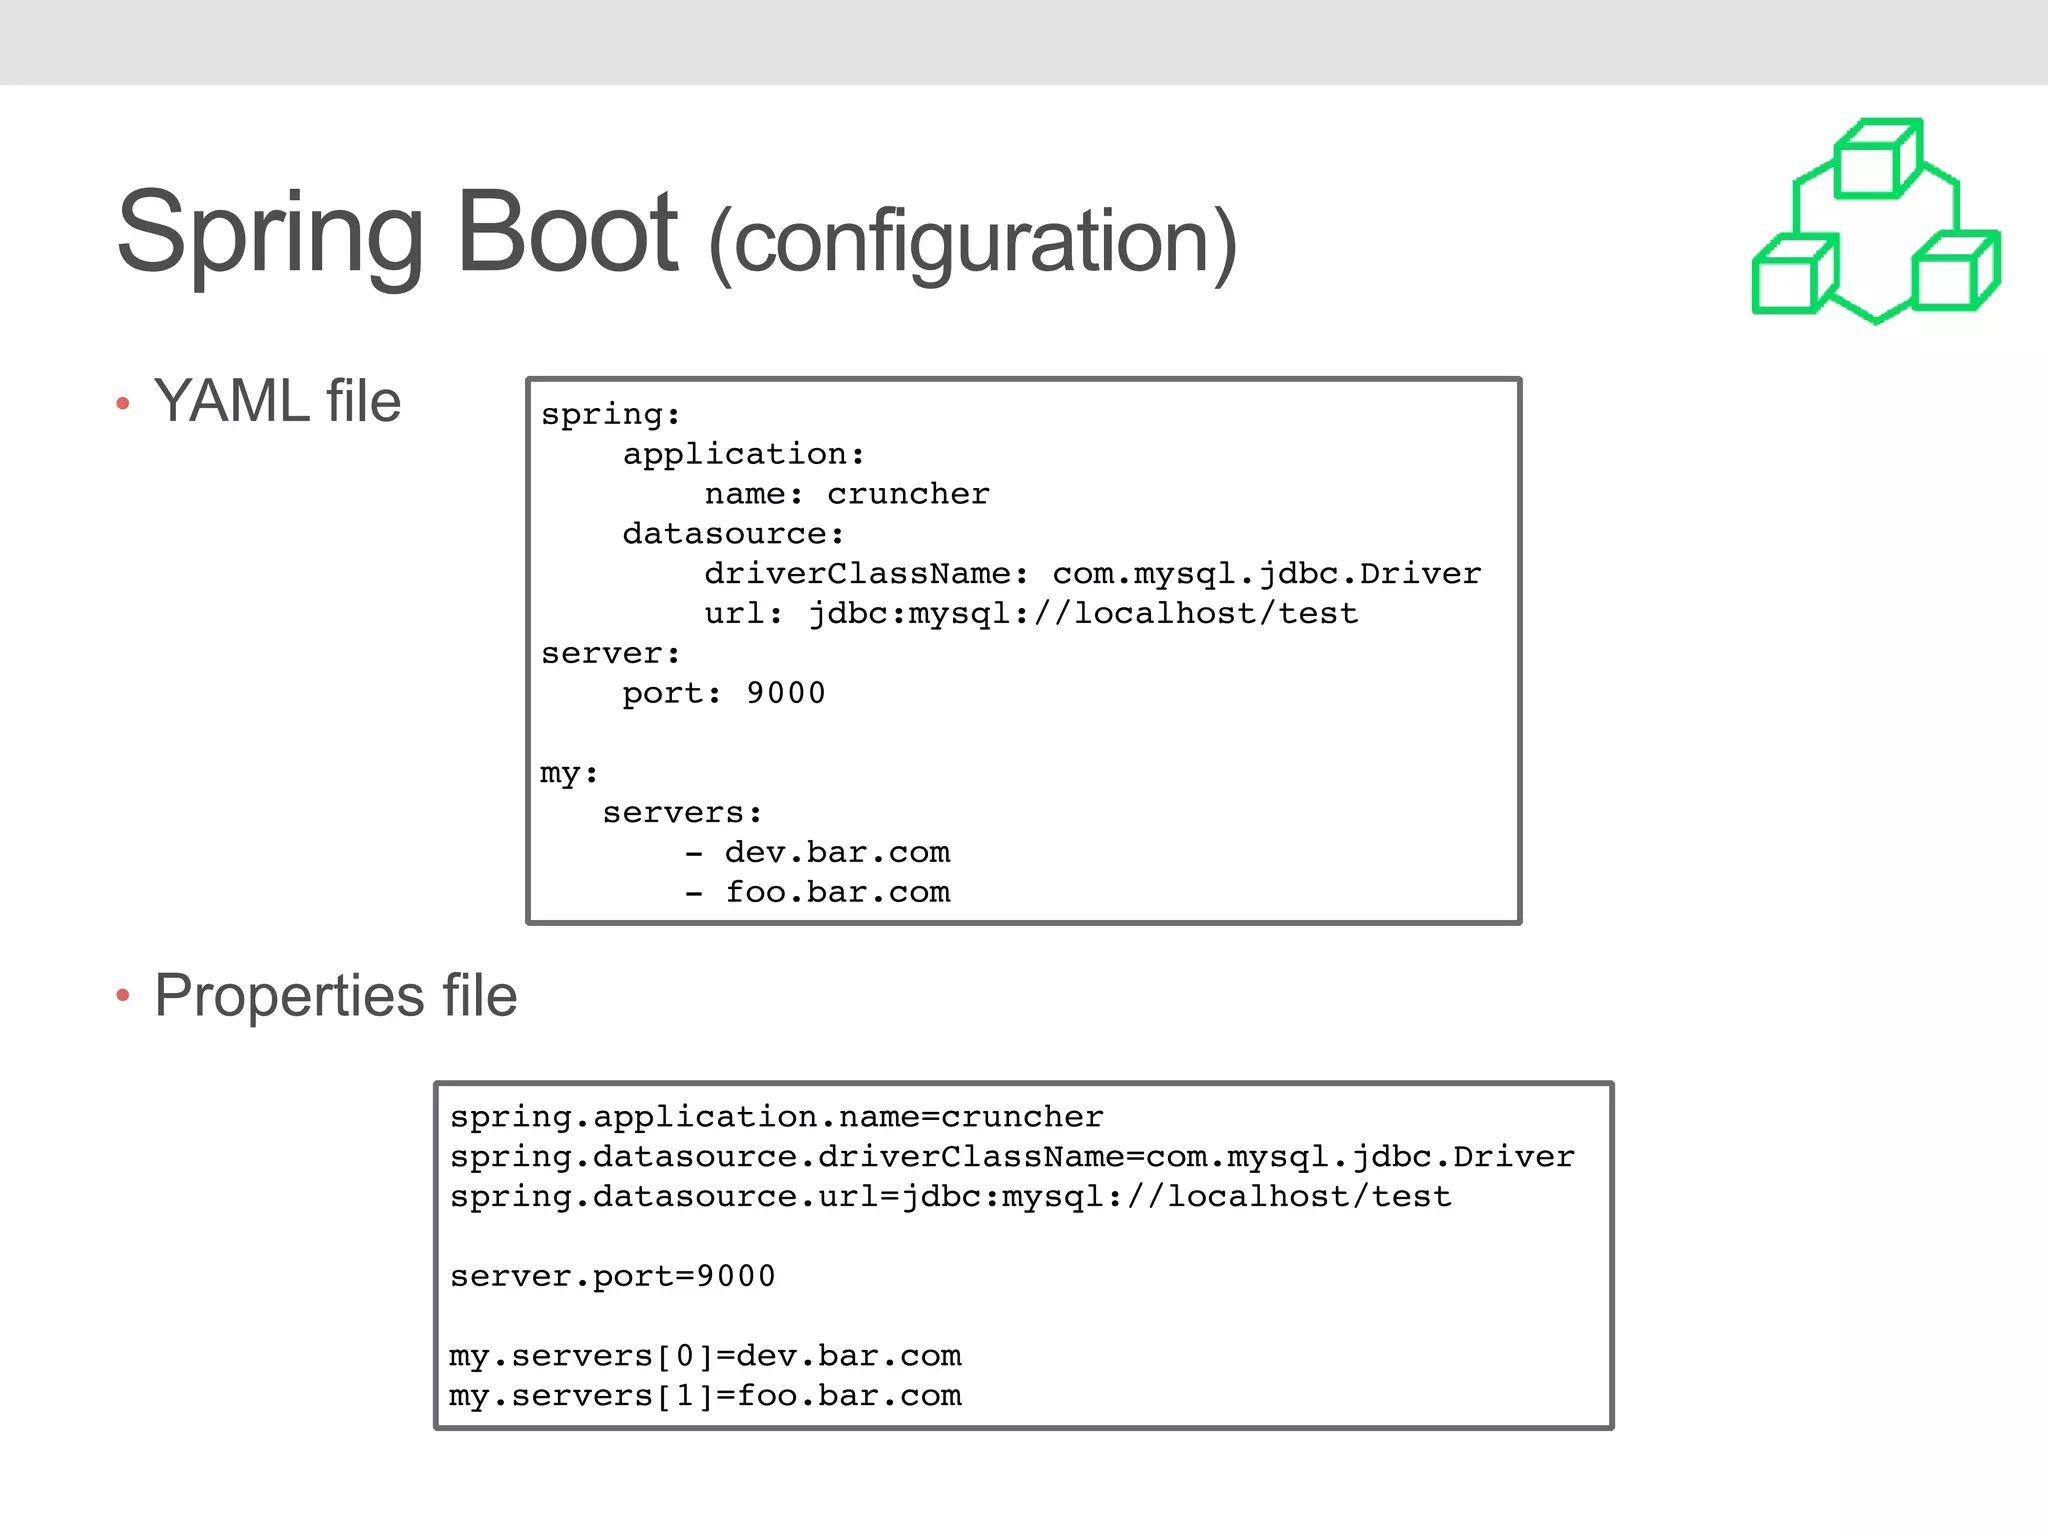Viewport: 2048px width, 1536px height.
Task: Click the green cubes logo
Action: point(1876,221)
